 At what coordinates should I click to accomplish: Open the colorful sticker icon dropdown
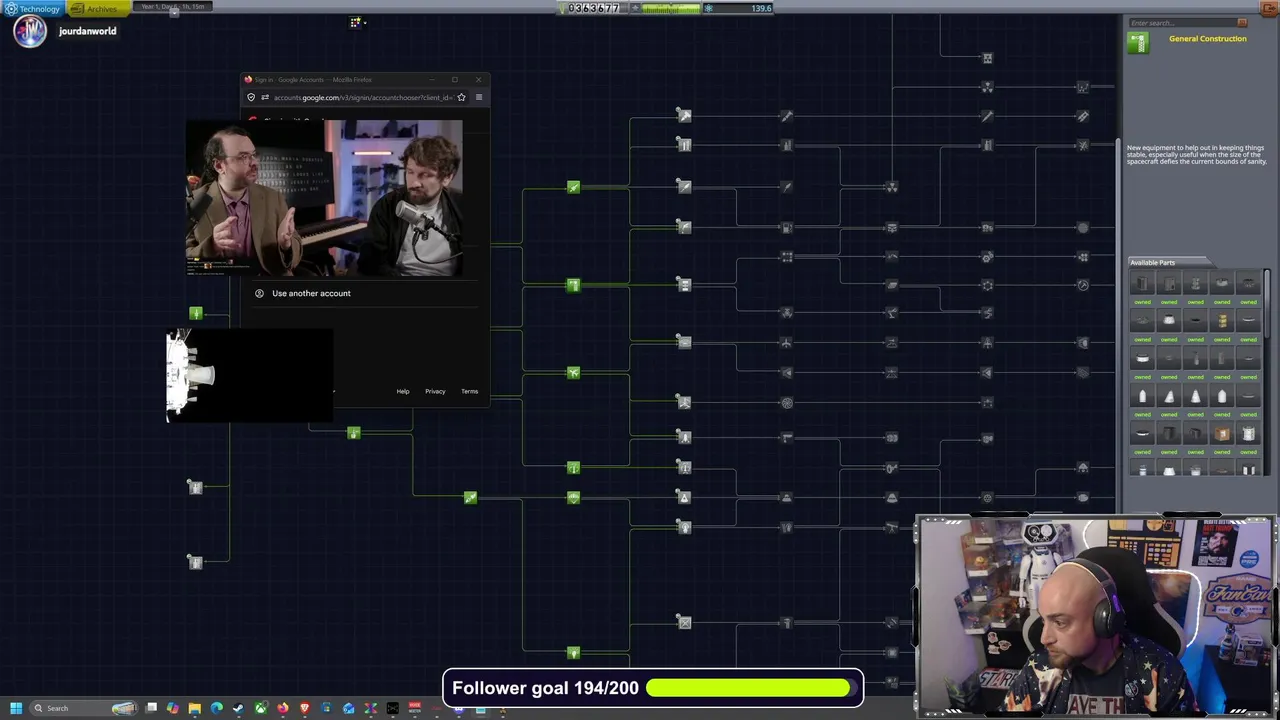tap(357, 22)
